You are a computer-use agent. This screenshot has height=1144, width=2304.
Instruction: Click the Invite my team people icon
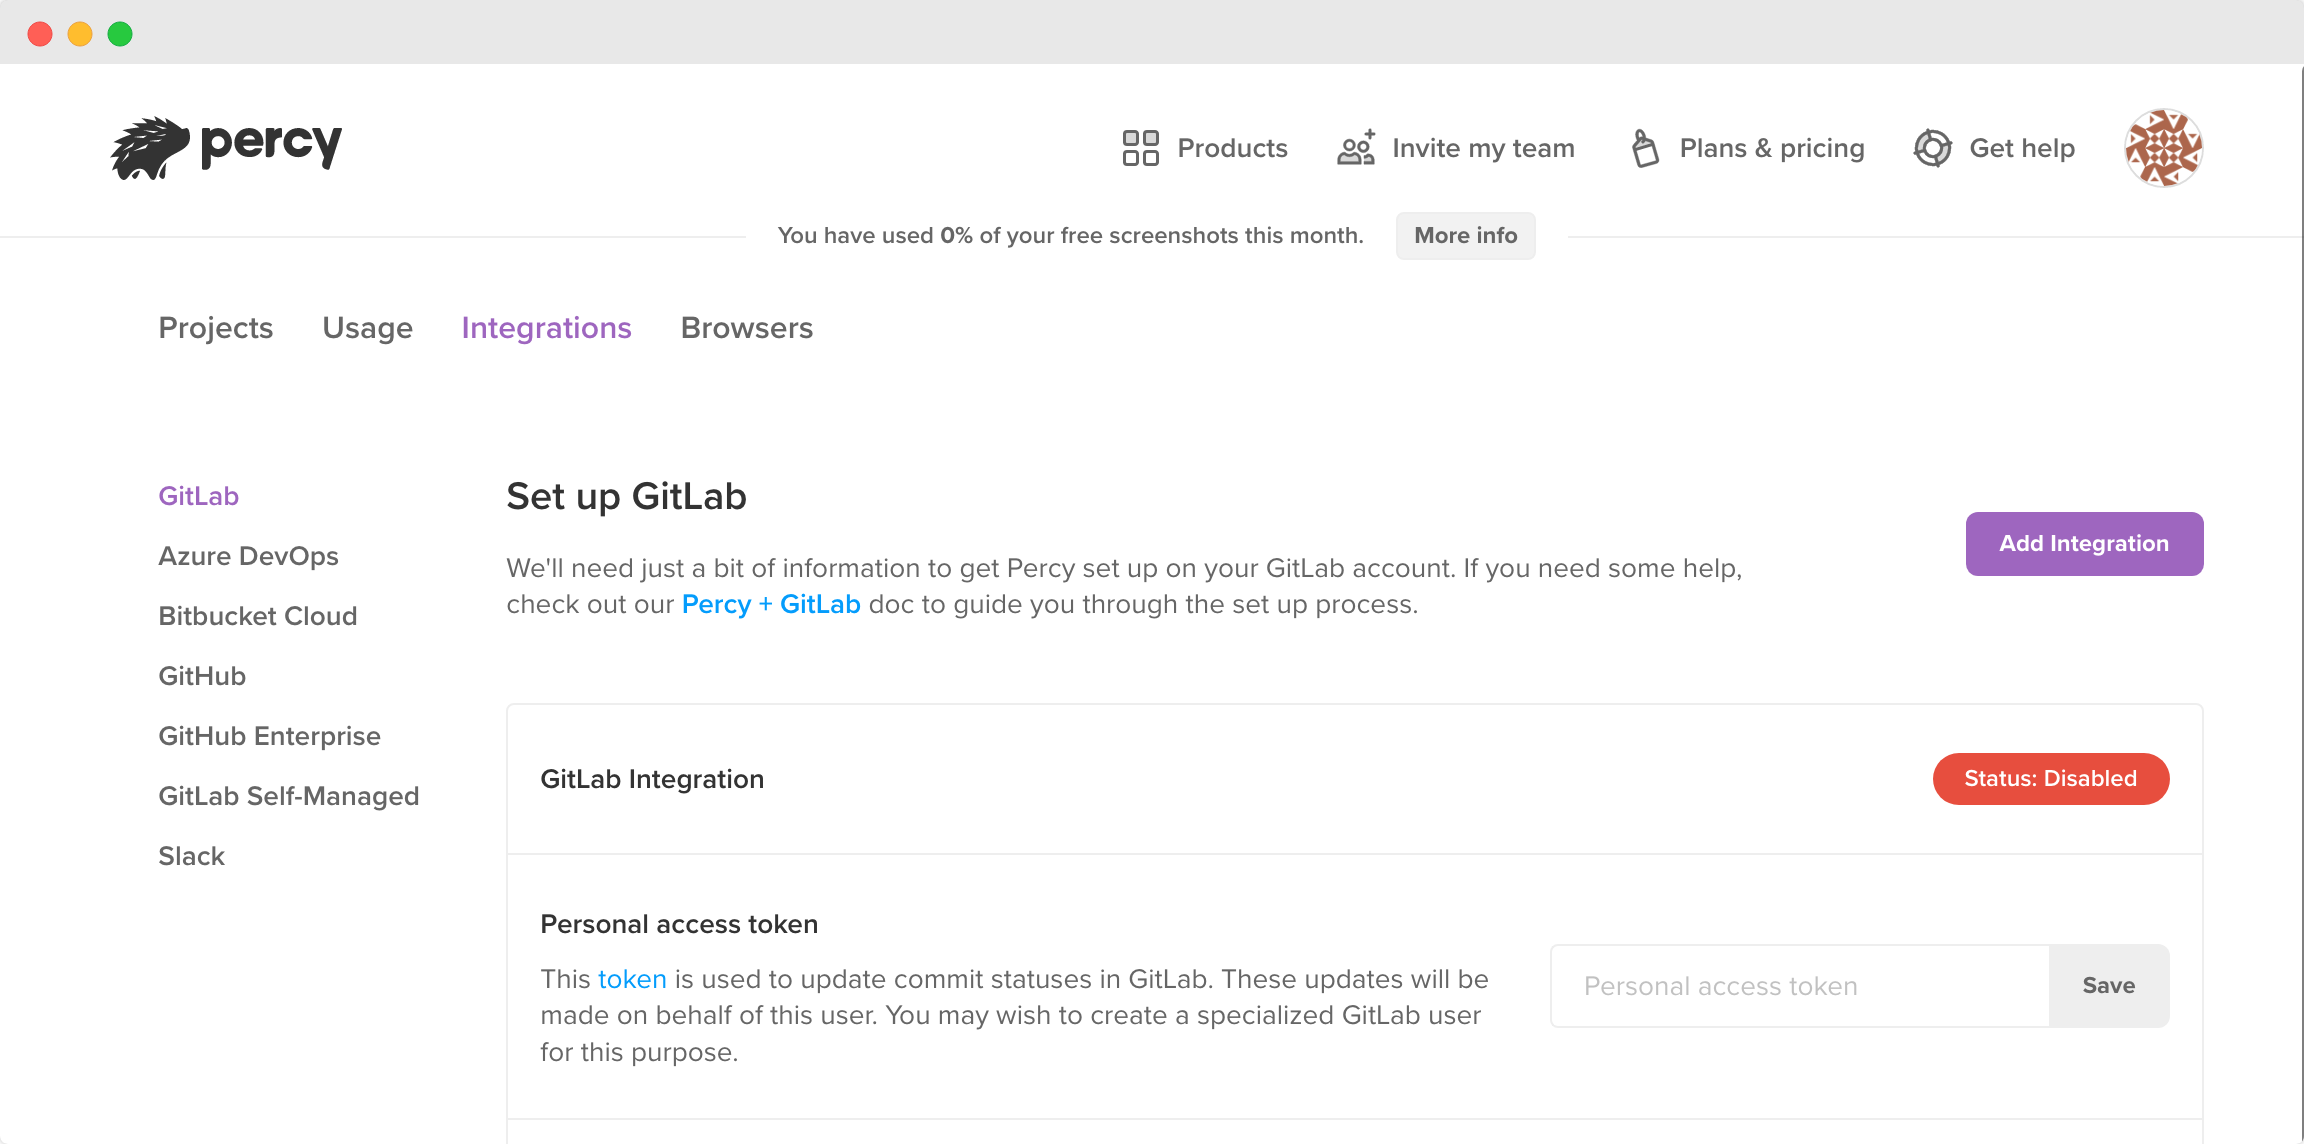pyautogui.click(x=1356, y=148)
